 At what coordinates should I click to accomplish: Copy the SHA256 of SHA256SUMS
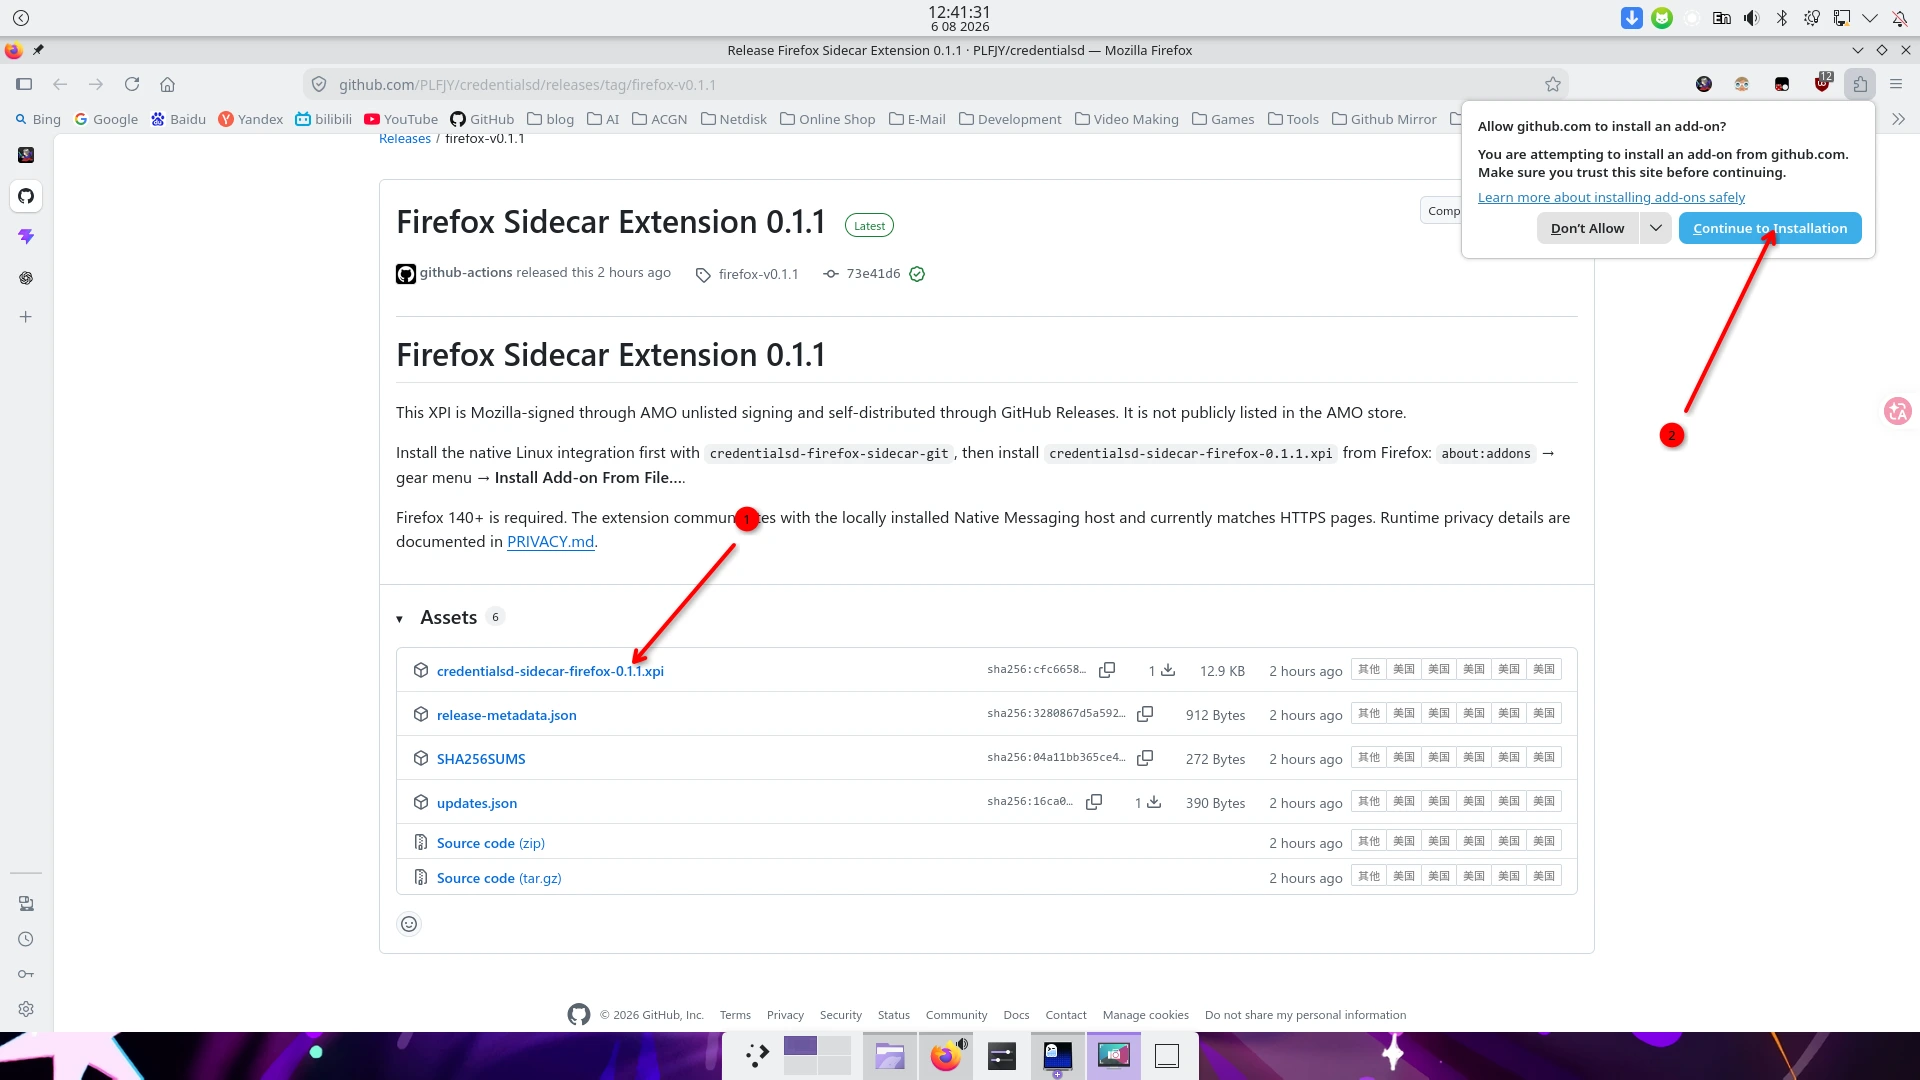(x=1145, y=758)
